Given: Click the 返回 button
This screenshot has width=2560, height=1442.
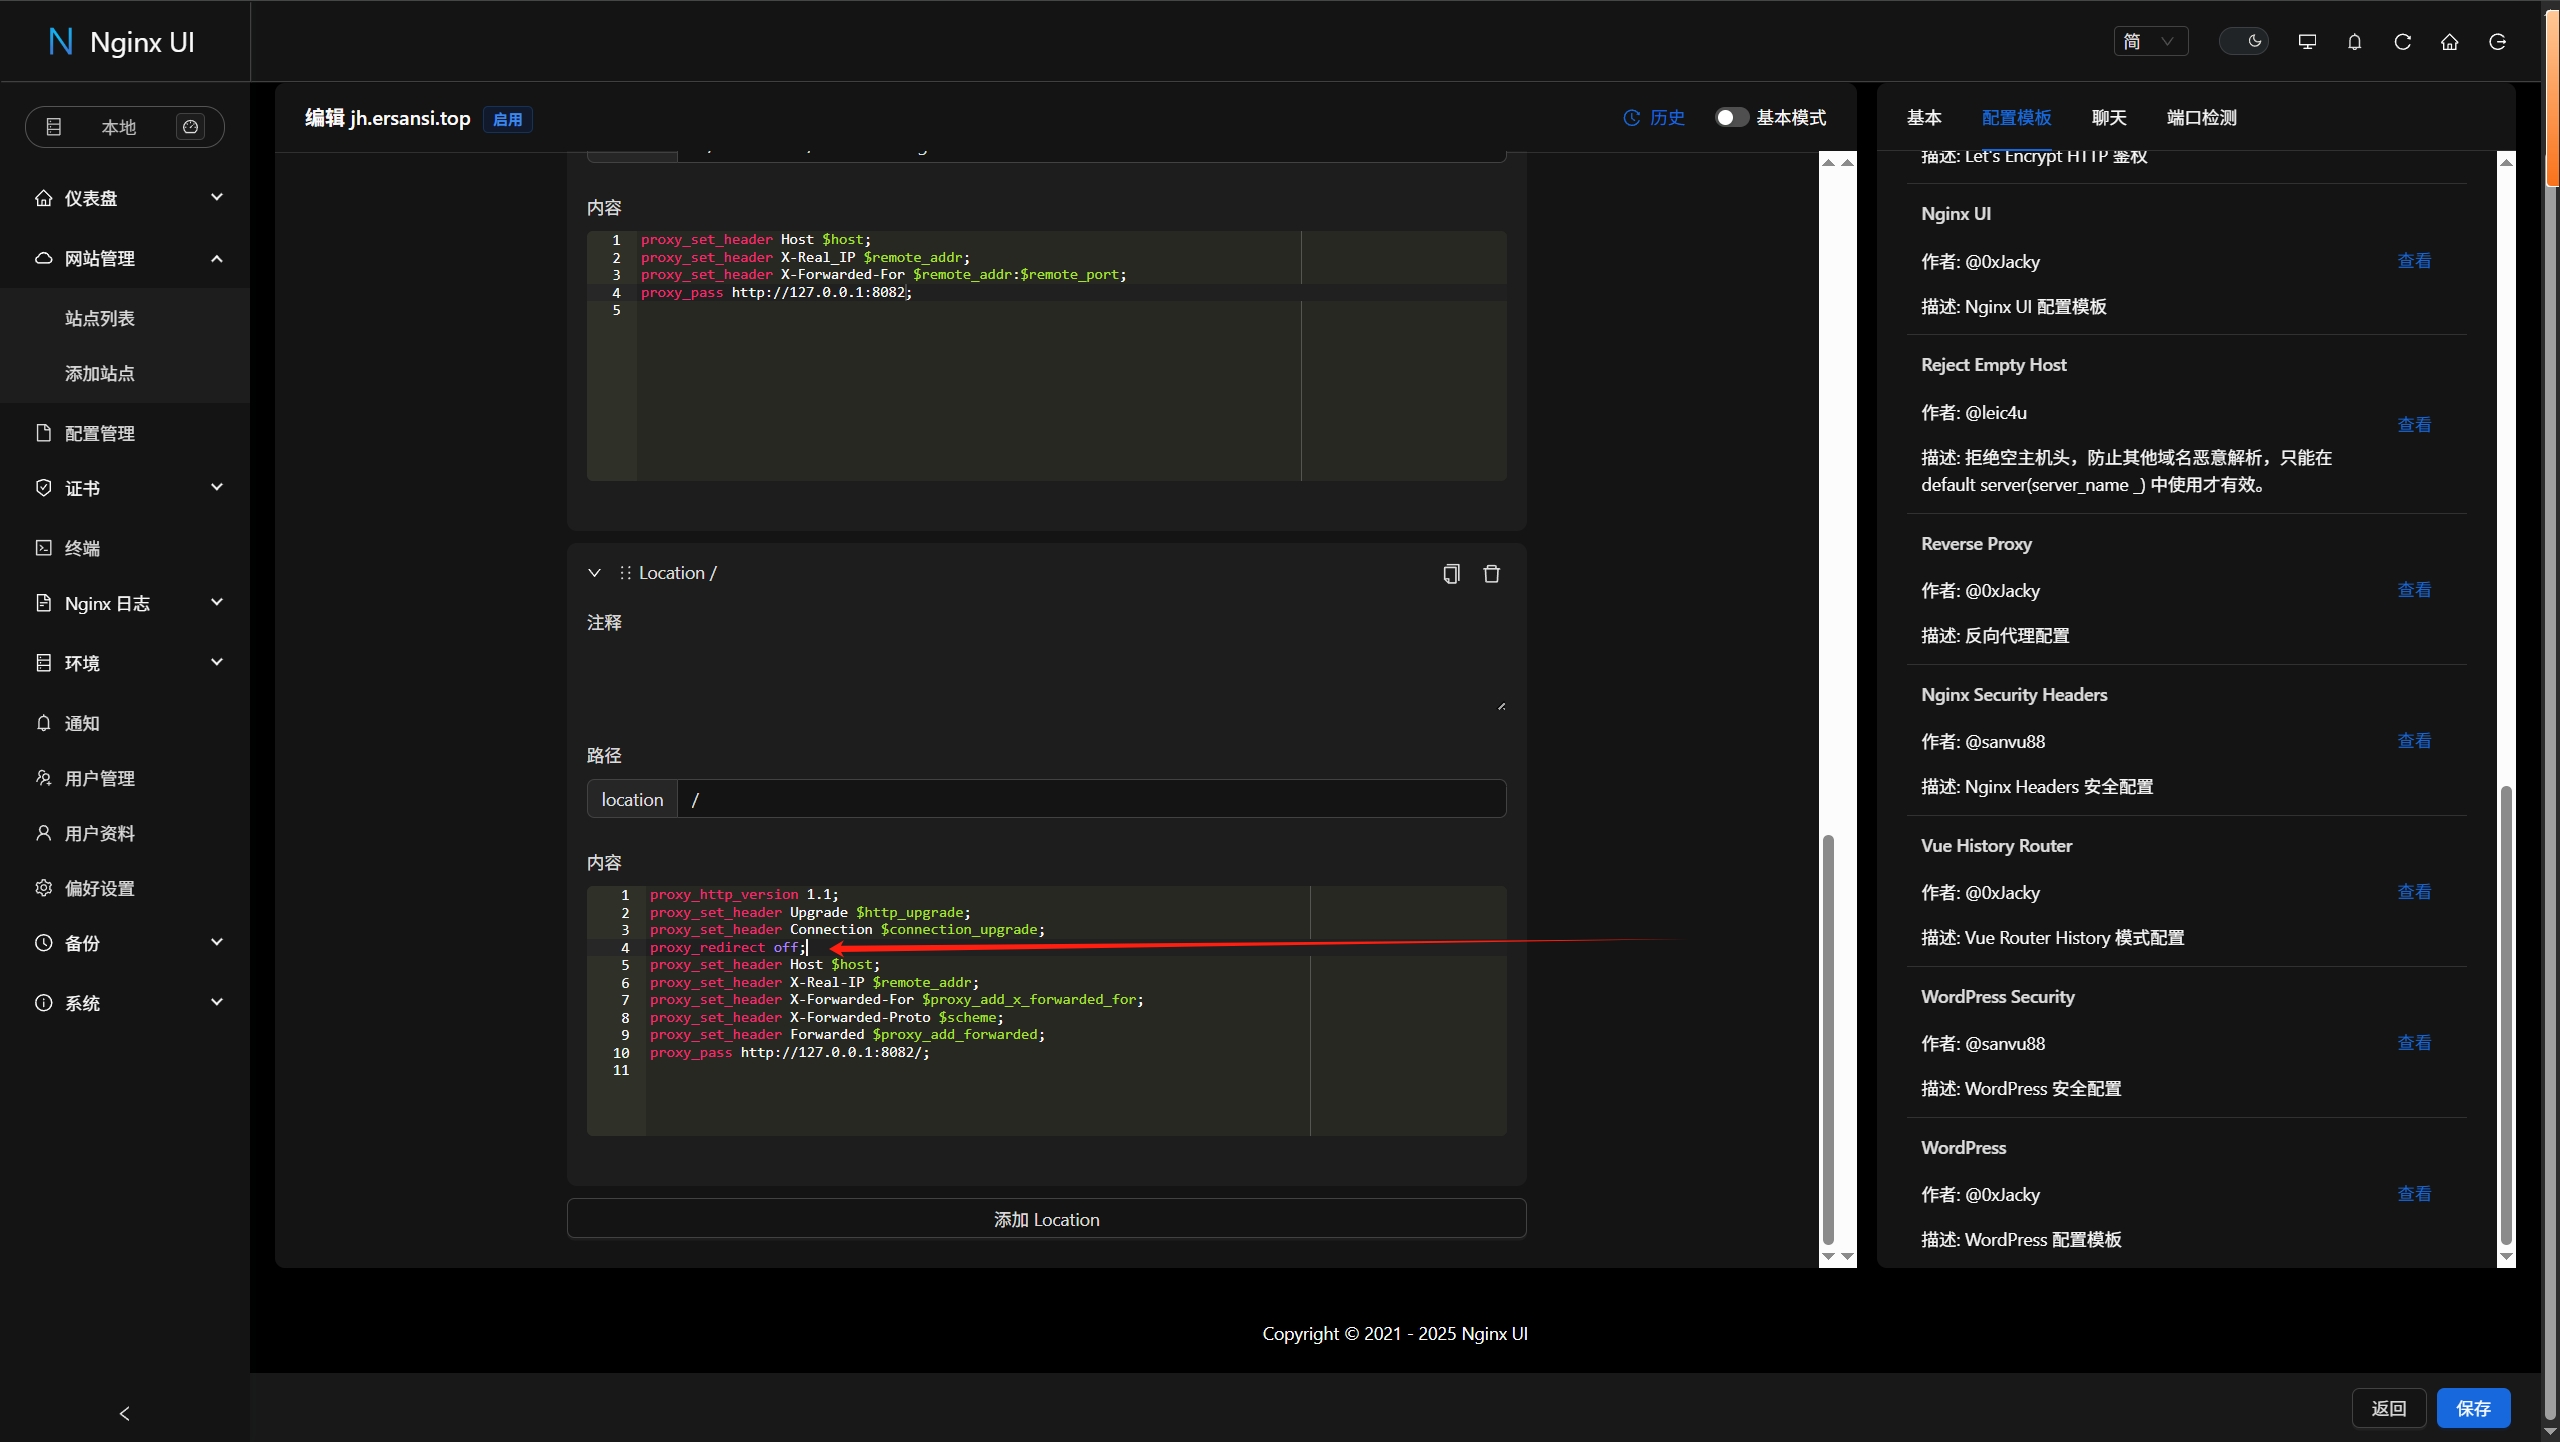Looking at the screenshot, I should click(x=2388, y=1408).
